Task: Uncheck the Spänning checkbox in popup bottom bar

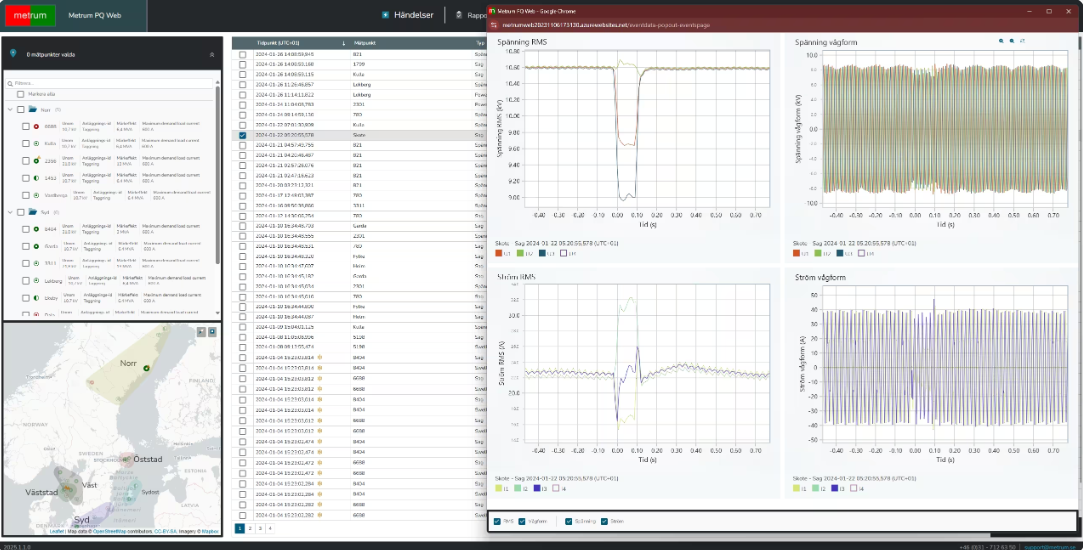Action: click(568, 522)
